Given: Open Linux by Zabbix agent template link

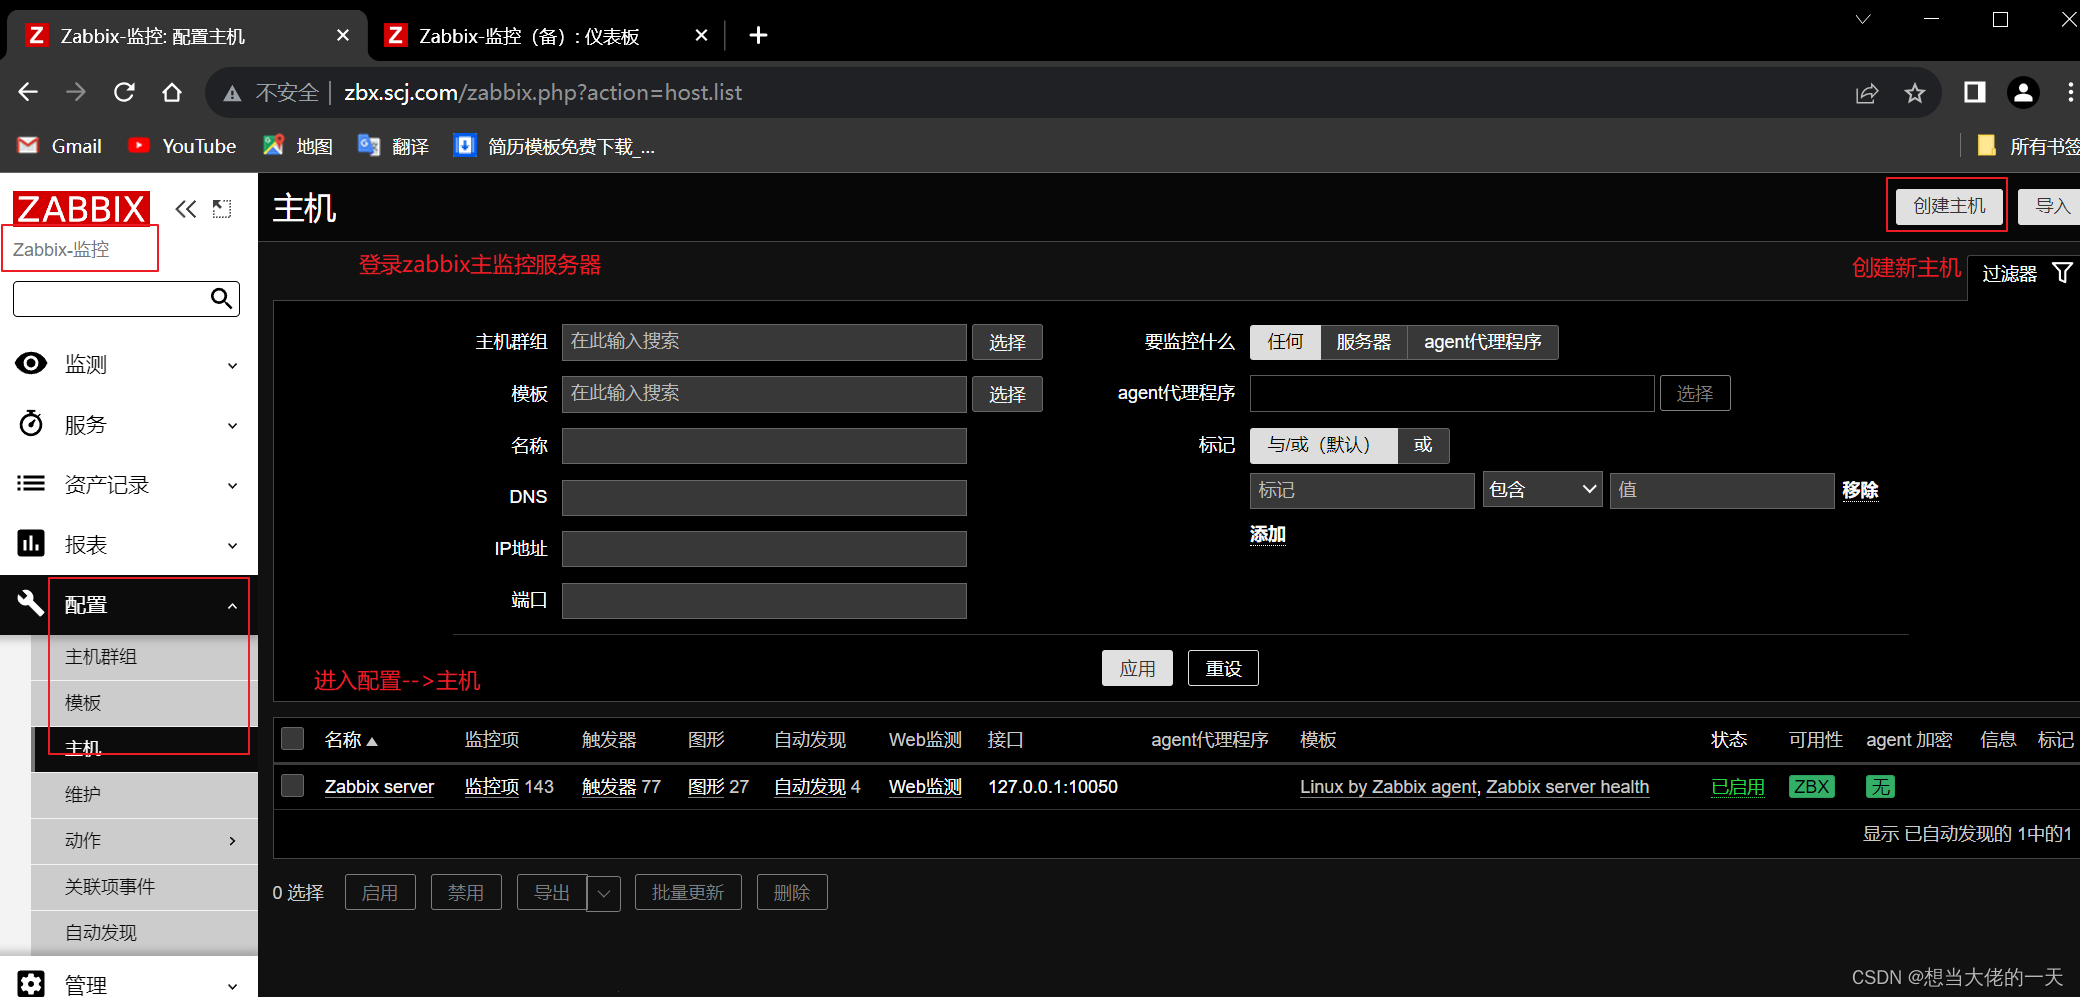Looking at the screenshot, I should pyautogui.click(x=1388, y=787).
